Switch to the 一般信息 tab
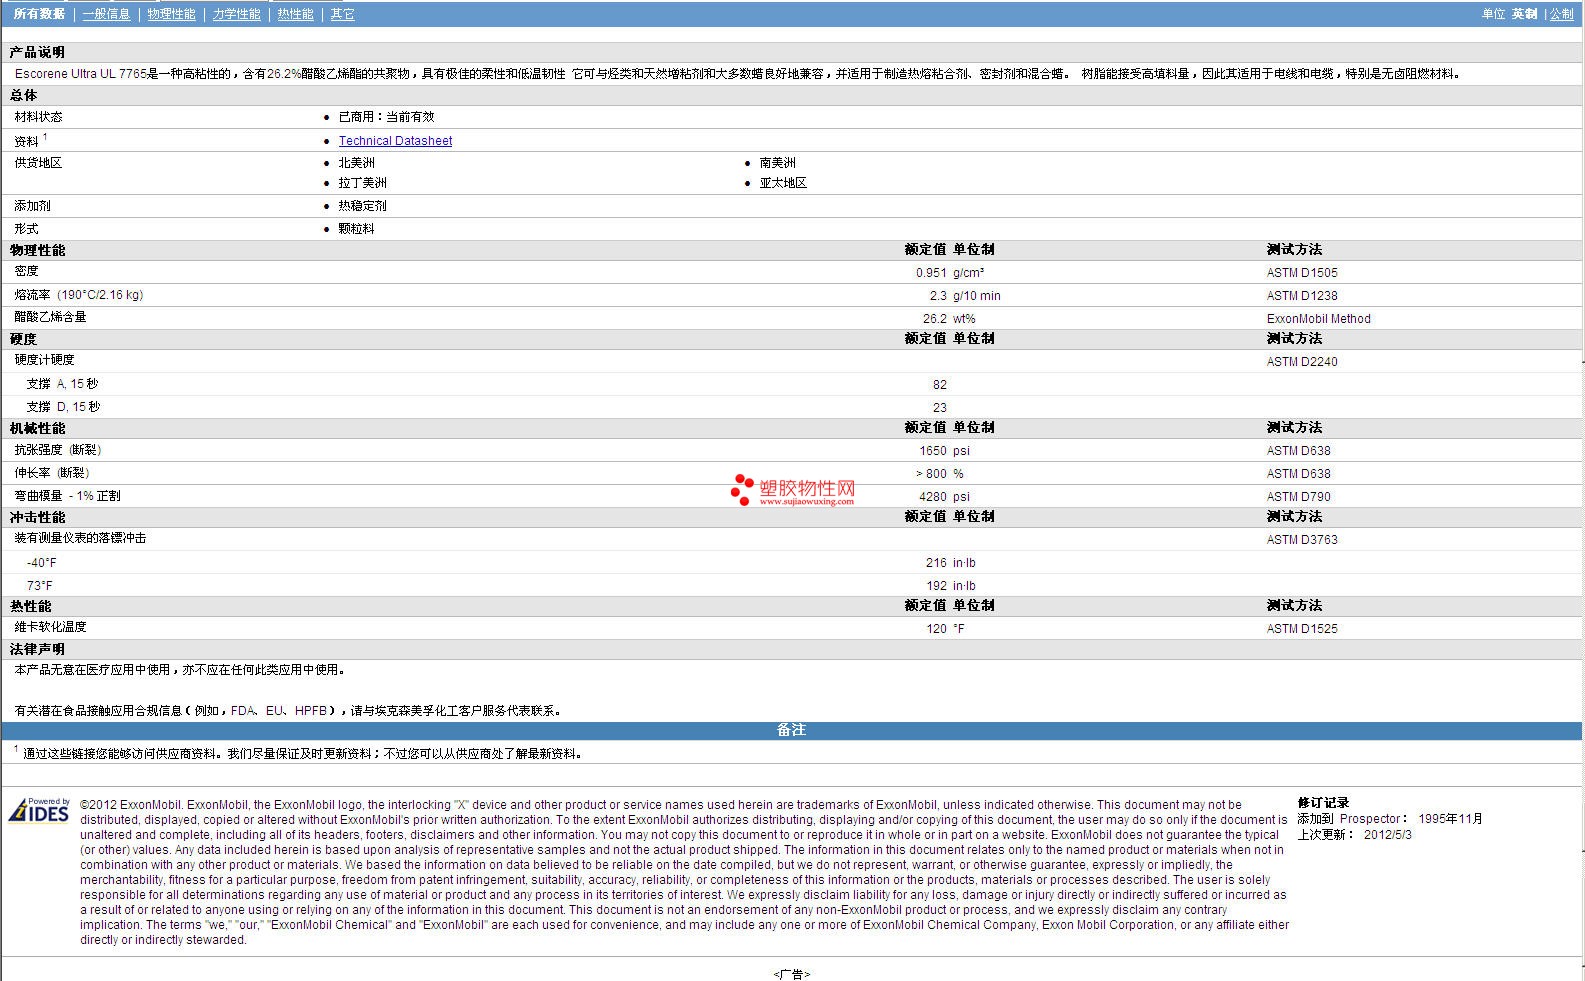Viewport: 1585px width, 981px height. [106, 14]
